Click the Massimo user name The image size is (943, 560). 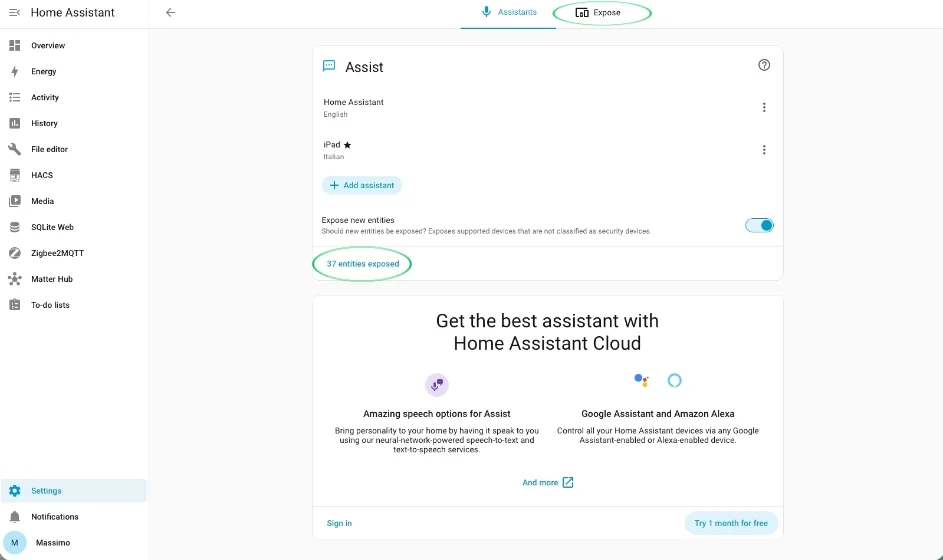pos(53,542)
